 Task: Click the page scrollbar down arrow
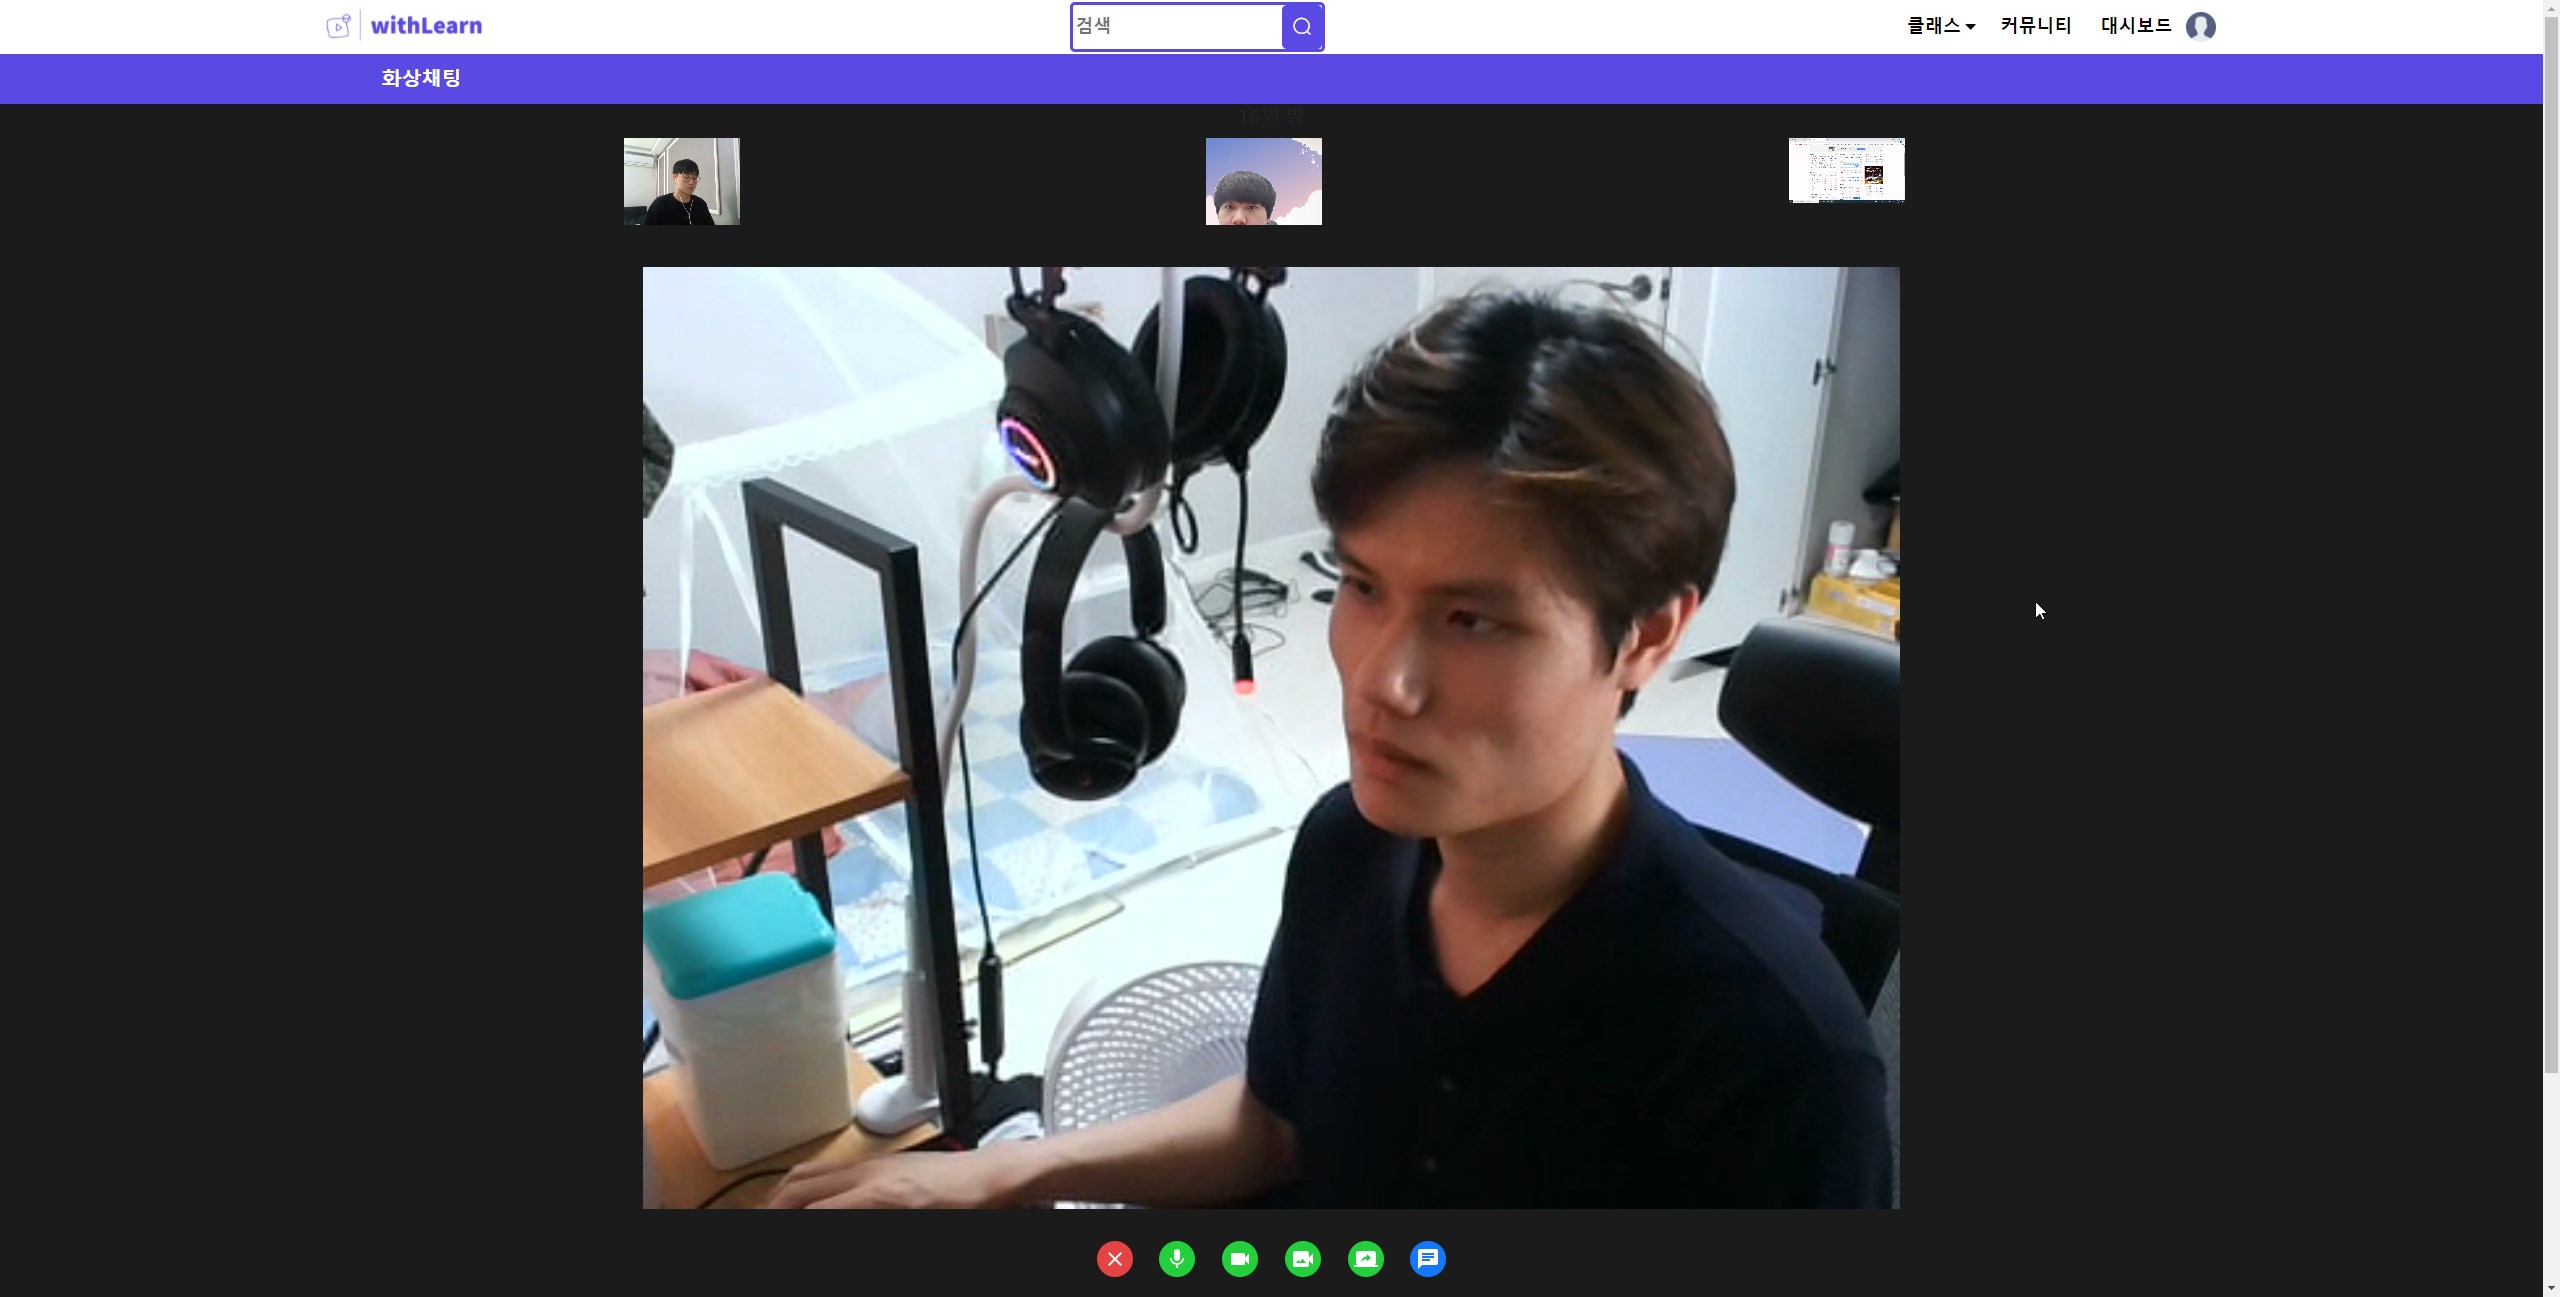[2551, 1288]
